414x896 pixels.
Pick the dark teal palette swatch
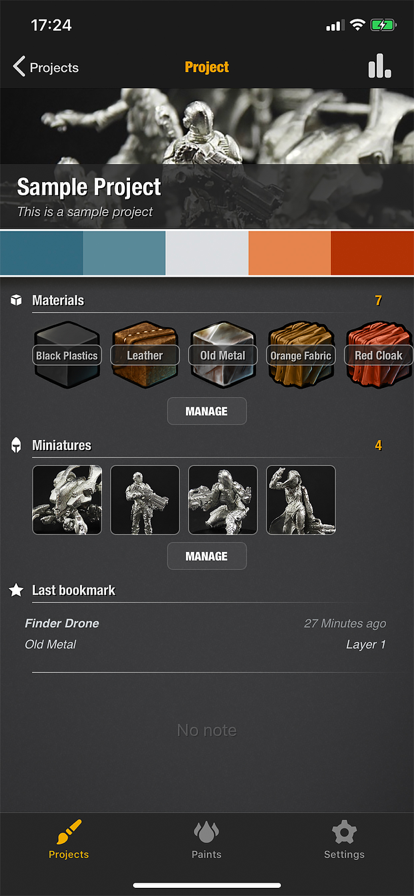(41, 254)
